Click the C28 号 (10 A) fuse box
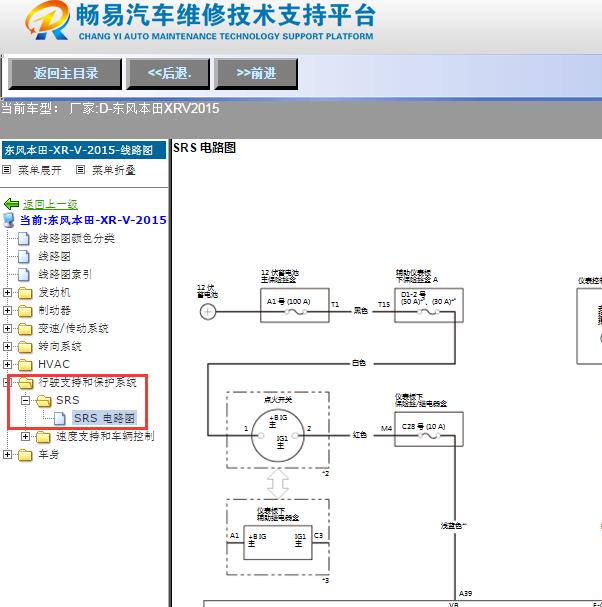Viewport: 602px width, 607px height. [429, 429]
